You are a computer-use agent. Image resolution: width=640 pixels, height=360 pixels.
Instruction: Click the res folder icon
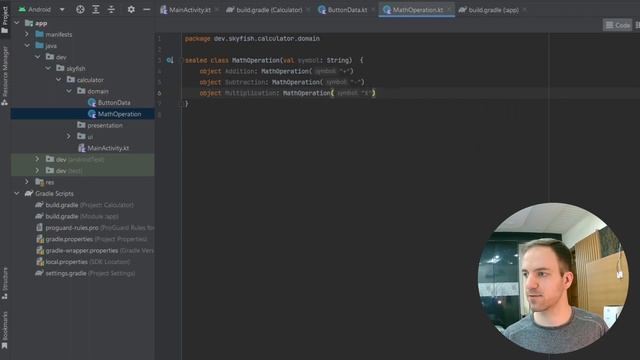(x=39, y=182)
